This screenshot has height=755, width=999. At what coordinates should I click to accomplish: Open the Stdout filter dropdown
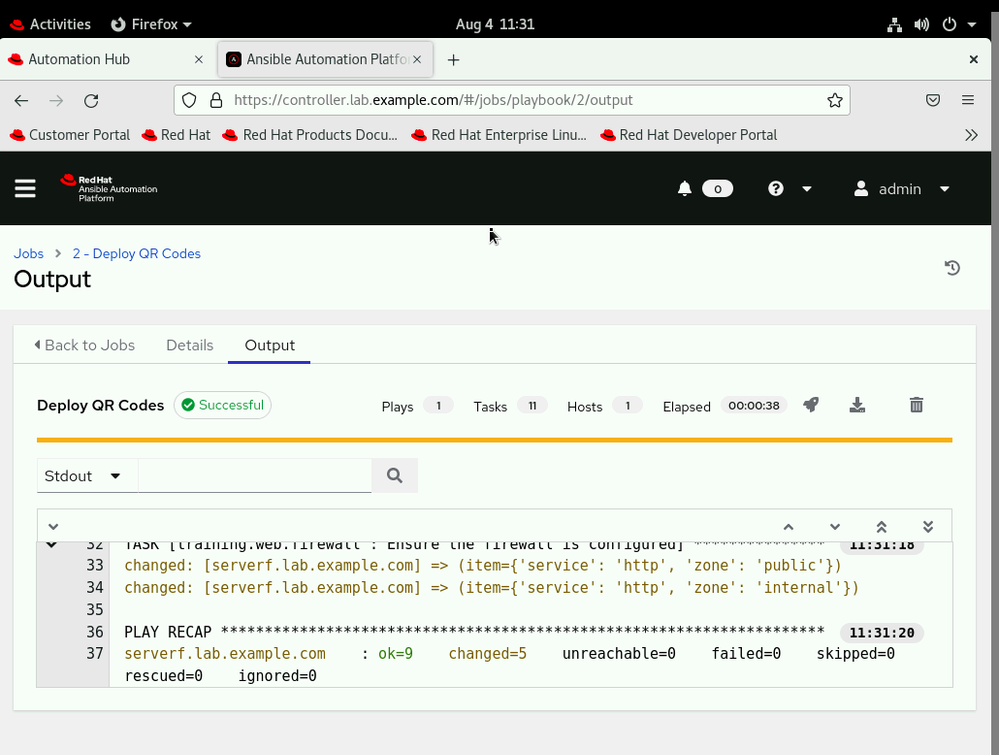(84, 476)
